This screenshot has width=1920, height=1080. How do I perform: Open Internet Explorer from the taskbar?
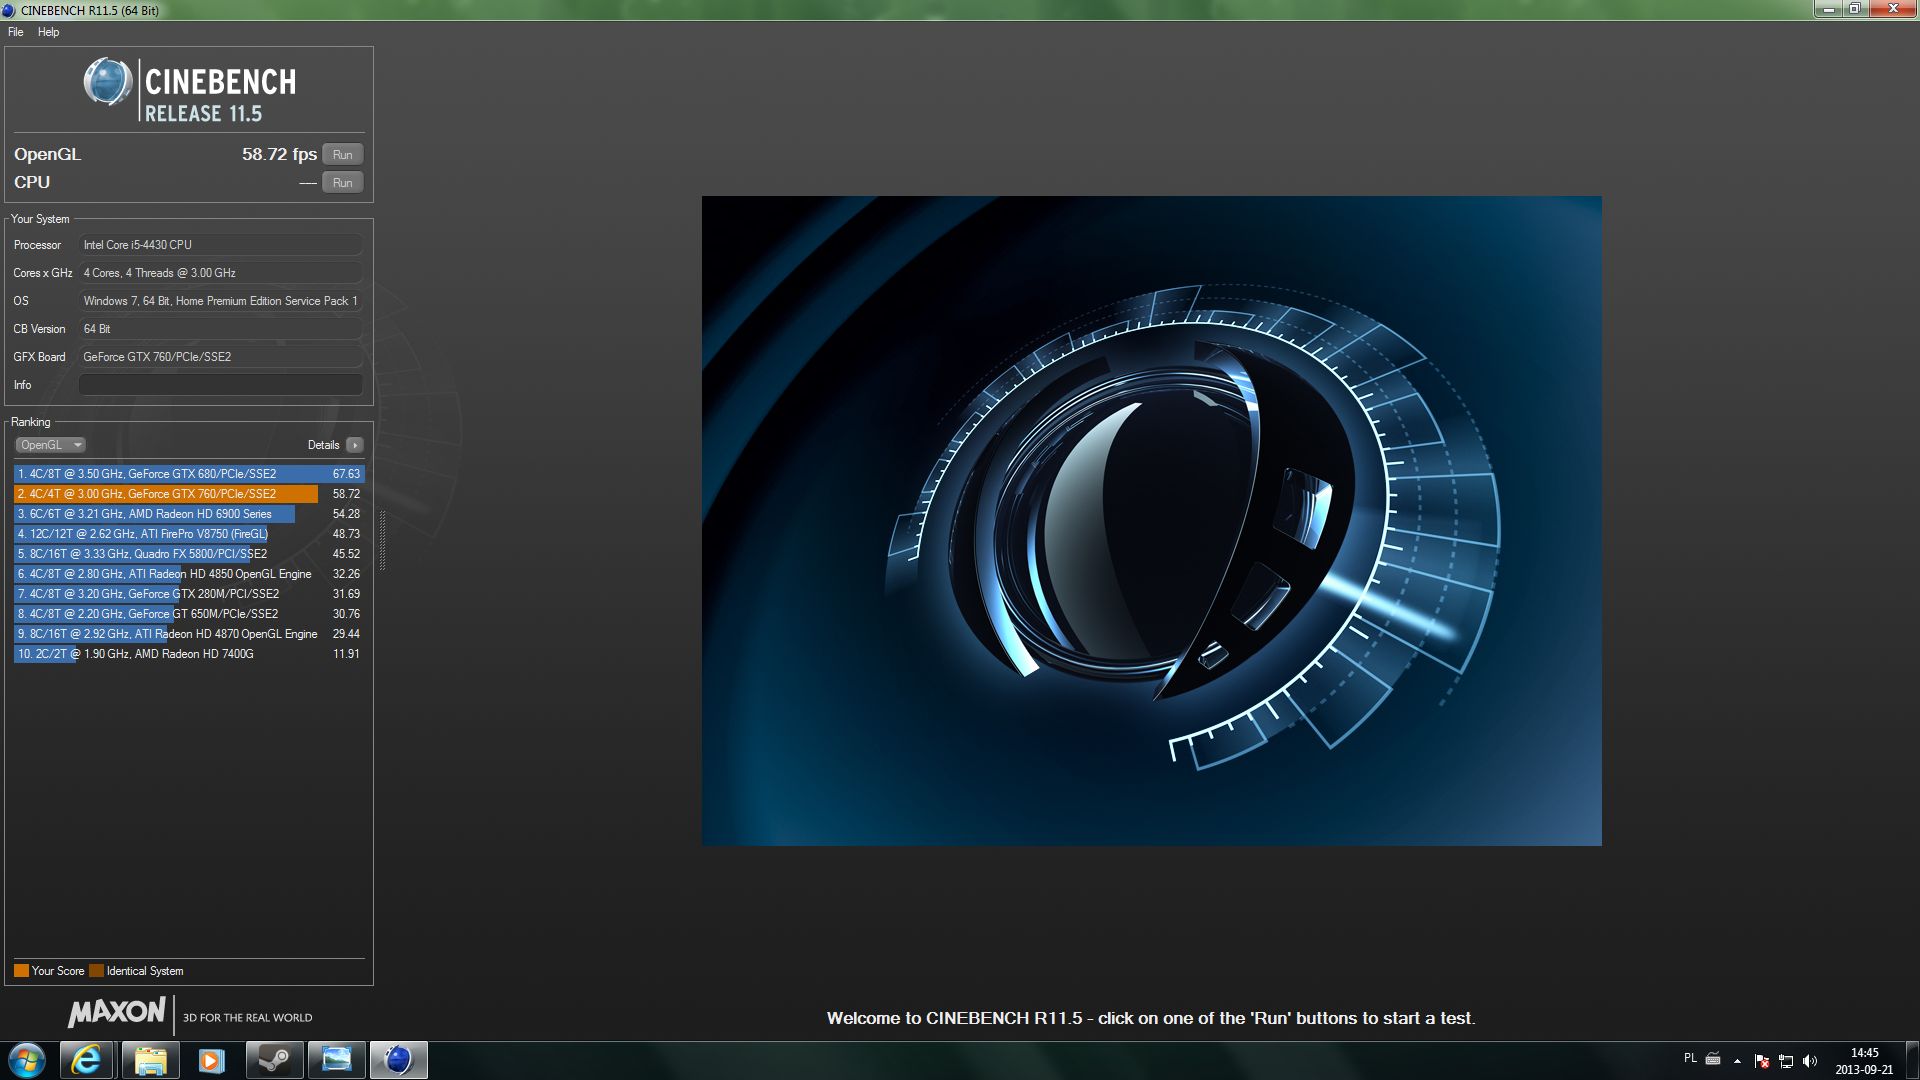click(87, 1060)
